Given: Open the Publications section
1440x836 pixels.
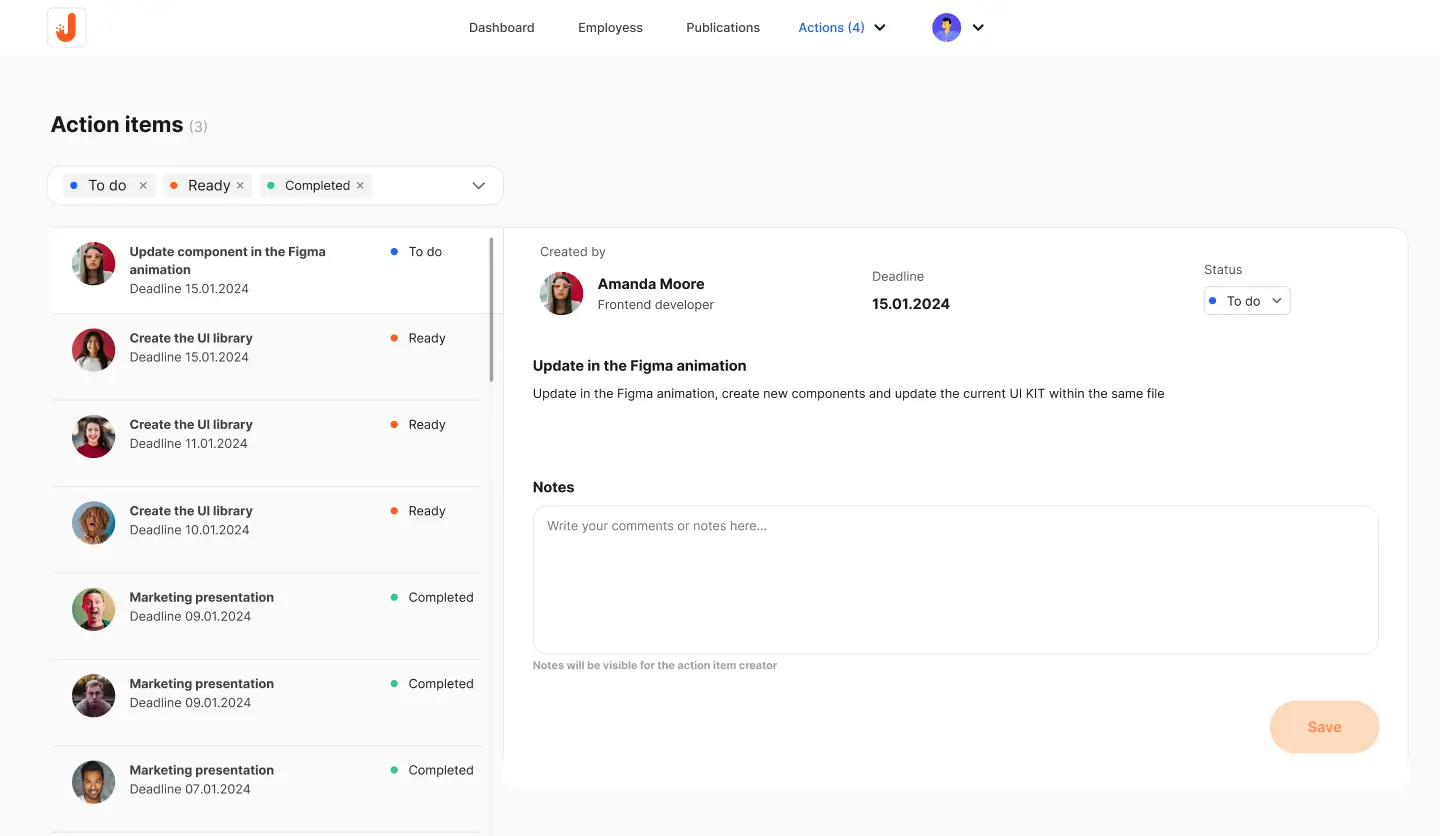Looking at the screenshot, I should pyautogui.click(x=722, y=27).
